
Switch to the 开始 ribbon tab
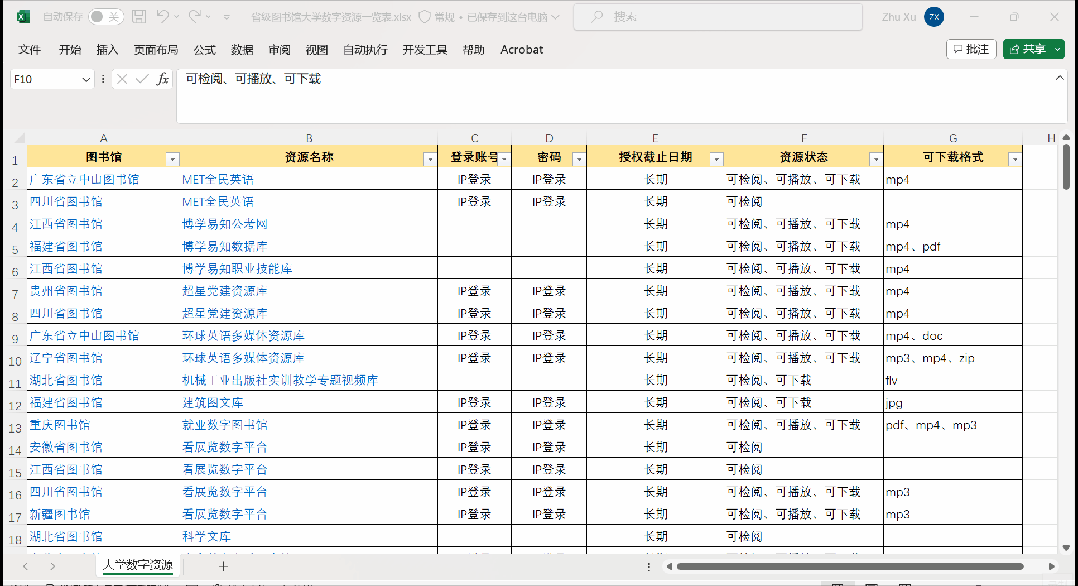(70, 50)
